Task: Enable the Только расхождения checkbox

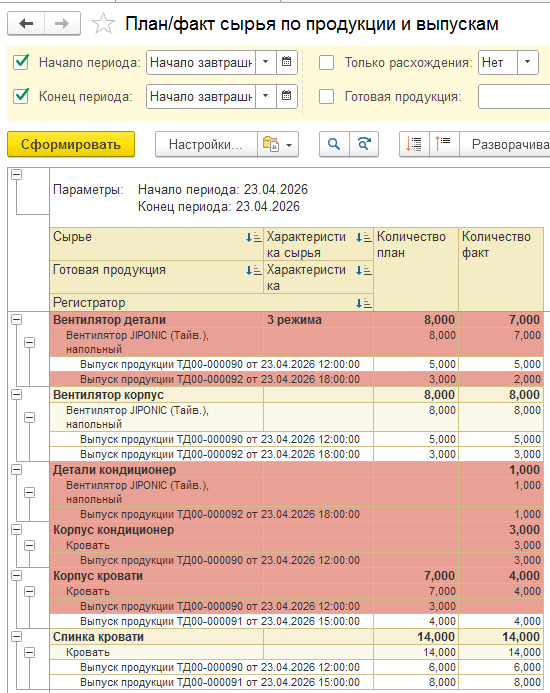Action: pos(326,62)
